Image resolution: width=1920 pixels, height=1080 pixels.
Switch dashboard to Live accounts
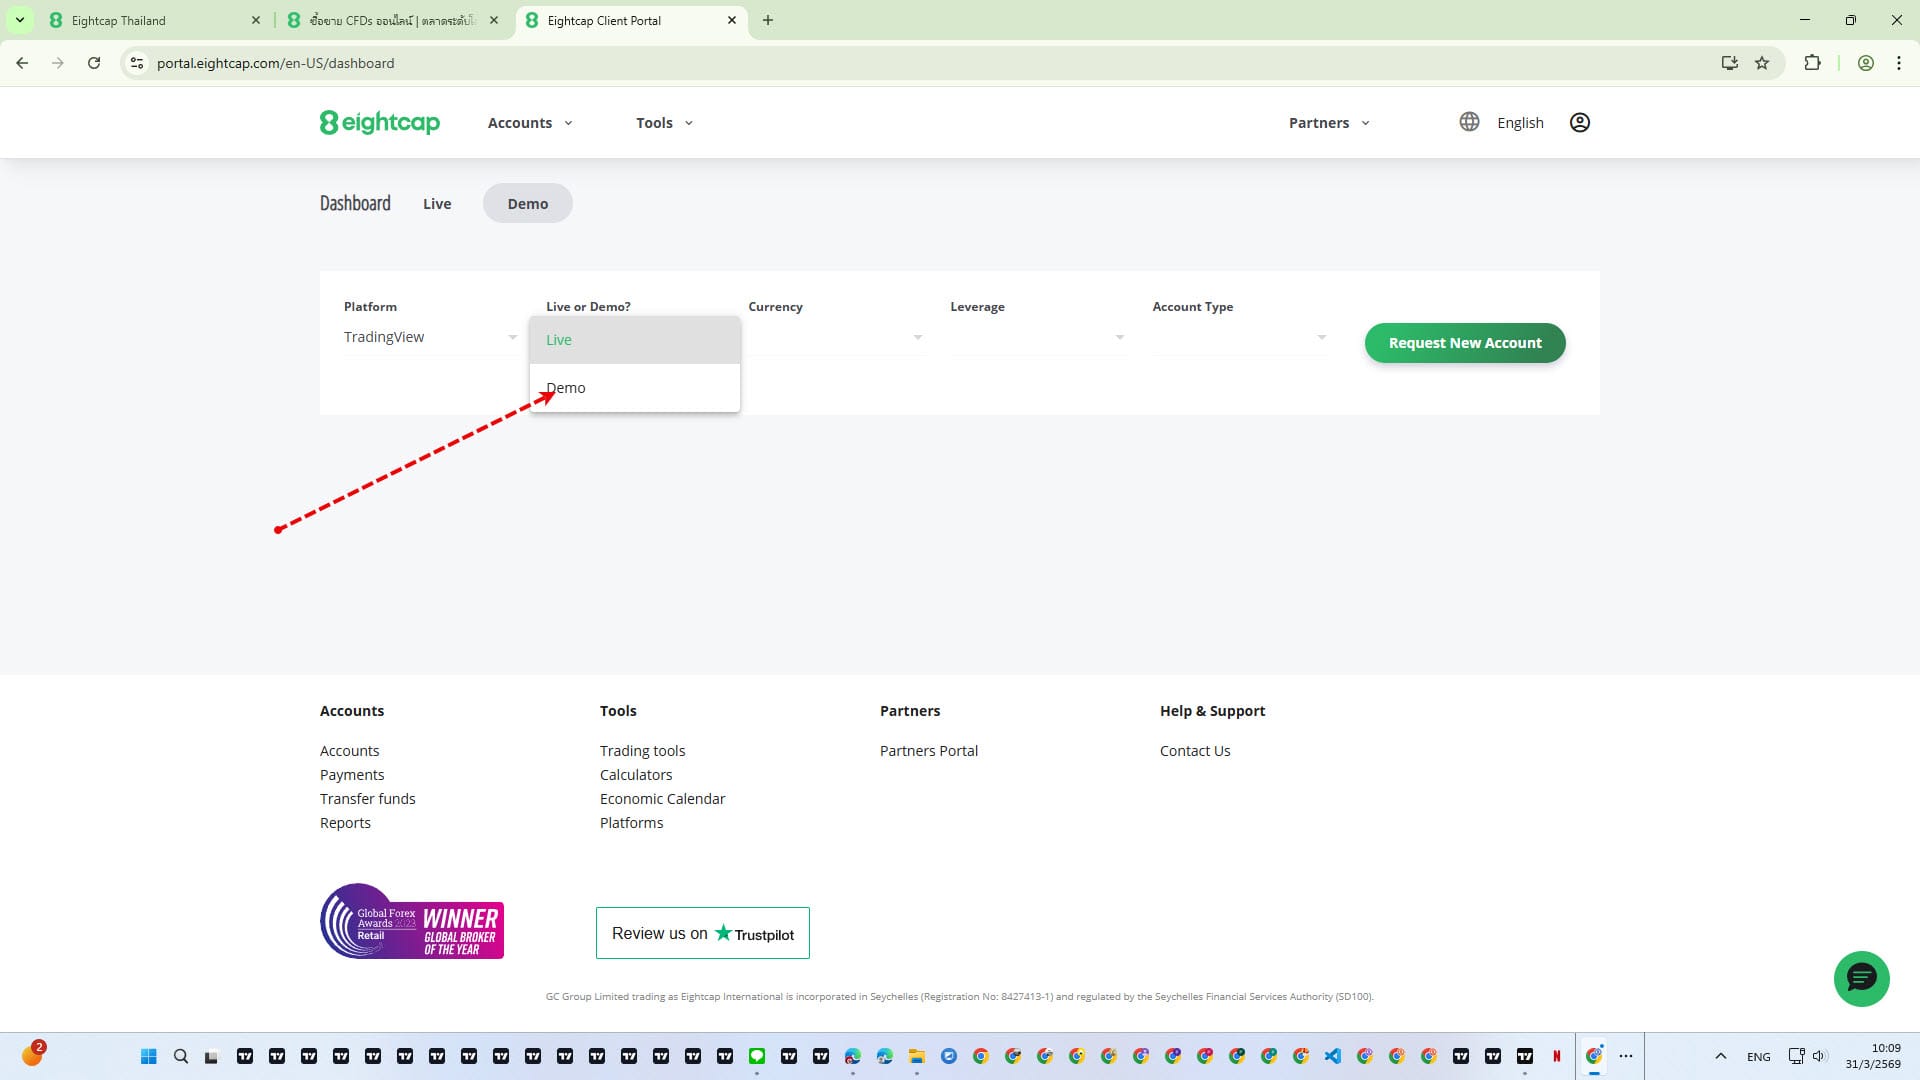point(437,204)
